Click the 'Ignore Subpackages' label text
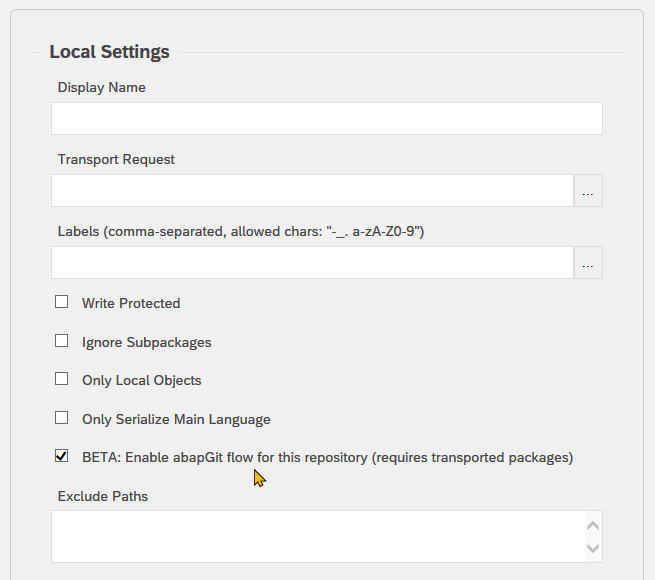Viewport: 655px width, 580px height. click(147, 343)
